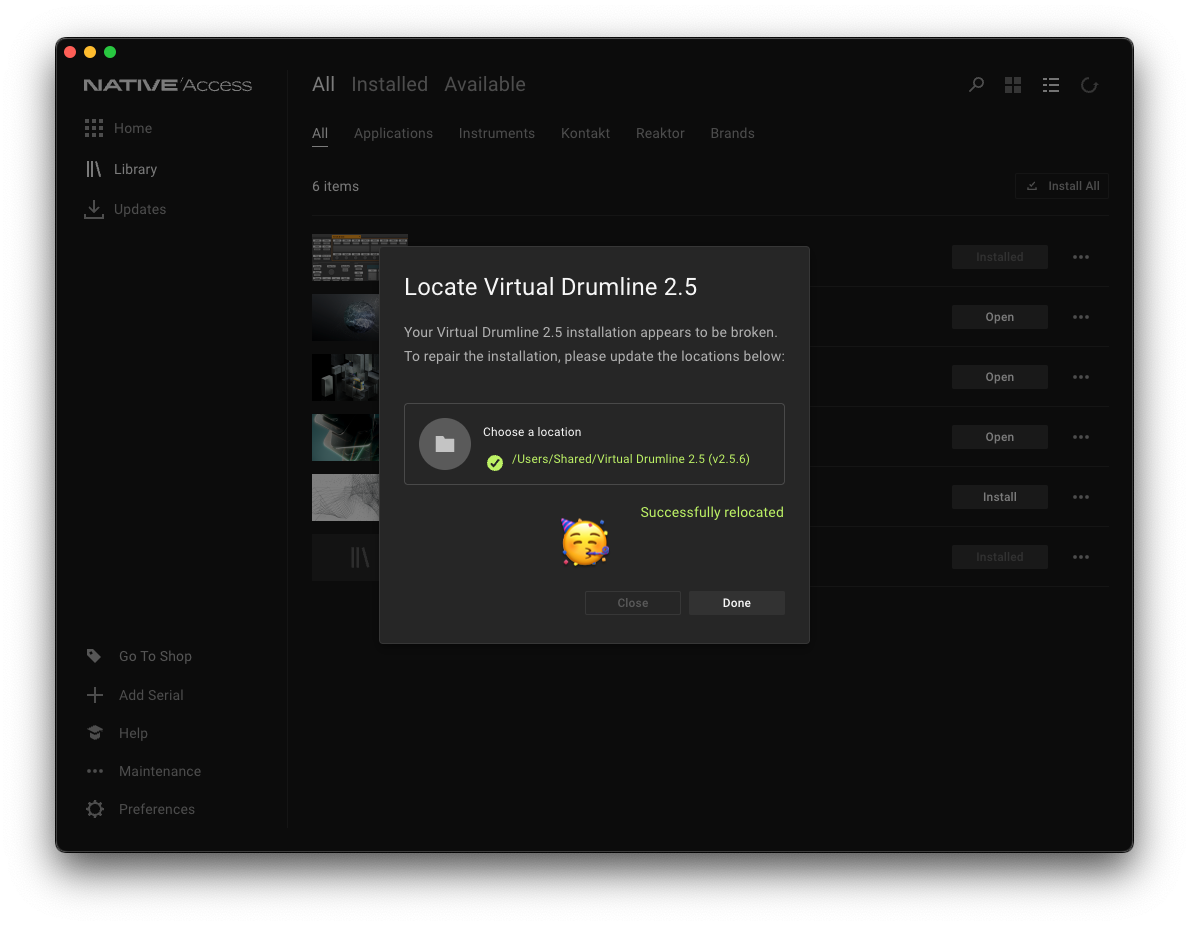Open more options for first Open row
The image size is (1189, 926).
[x=1081, y=317]
